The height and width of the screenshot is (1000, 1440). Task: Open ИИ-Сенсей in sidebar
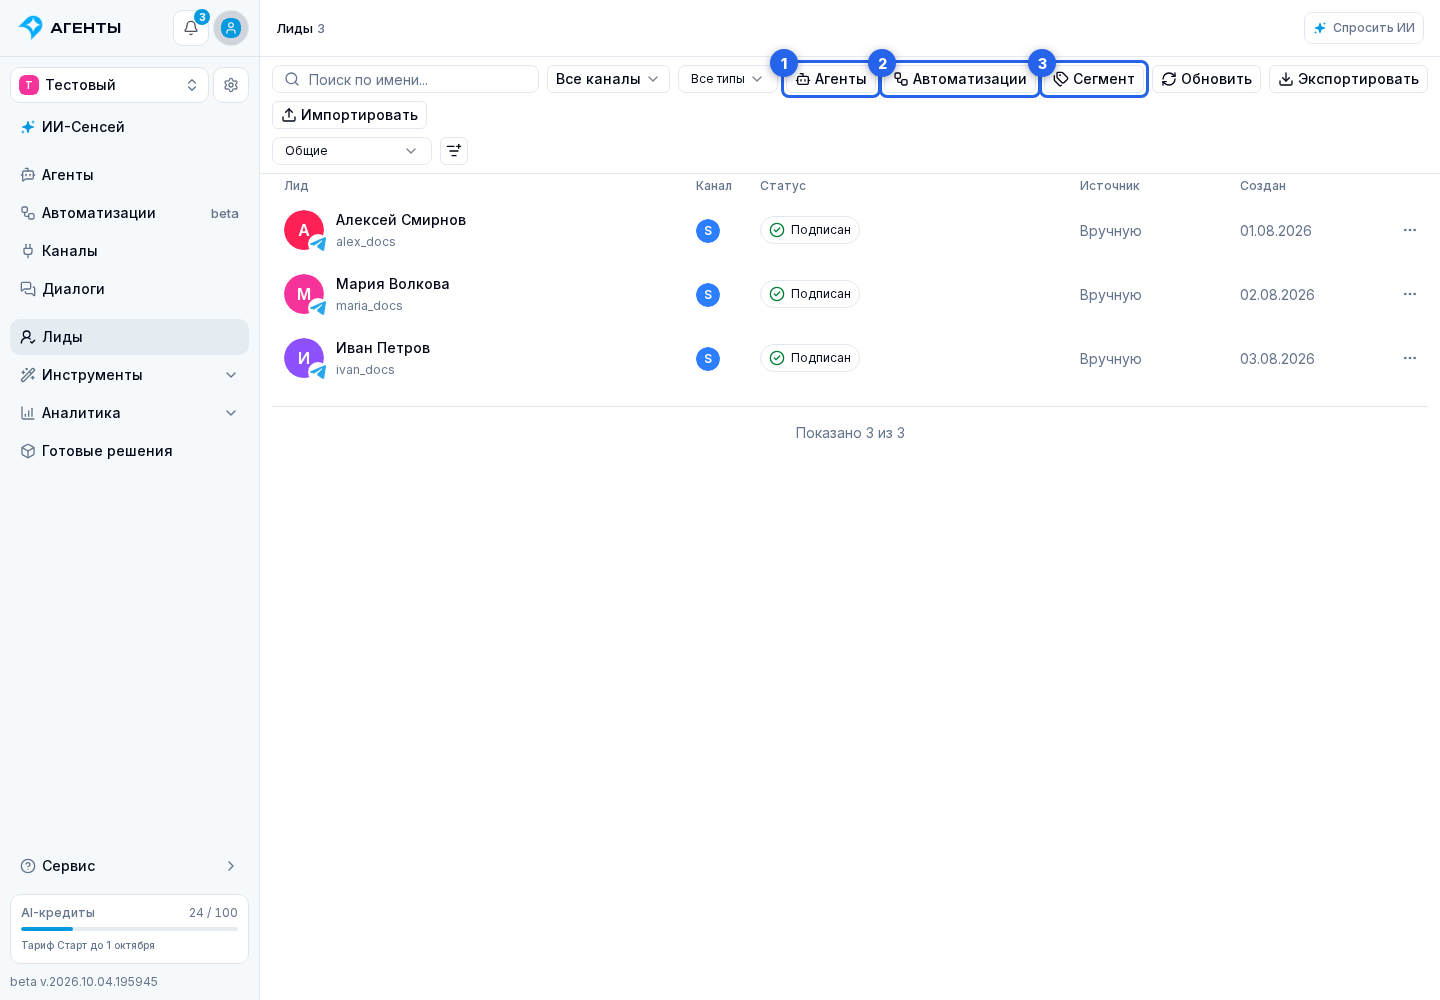[x=130, y=127]
